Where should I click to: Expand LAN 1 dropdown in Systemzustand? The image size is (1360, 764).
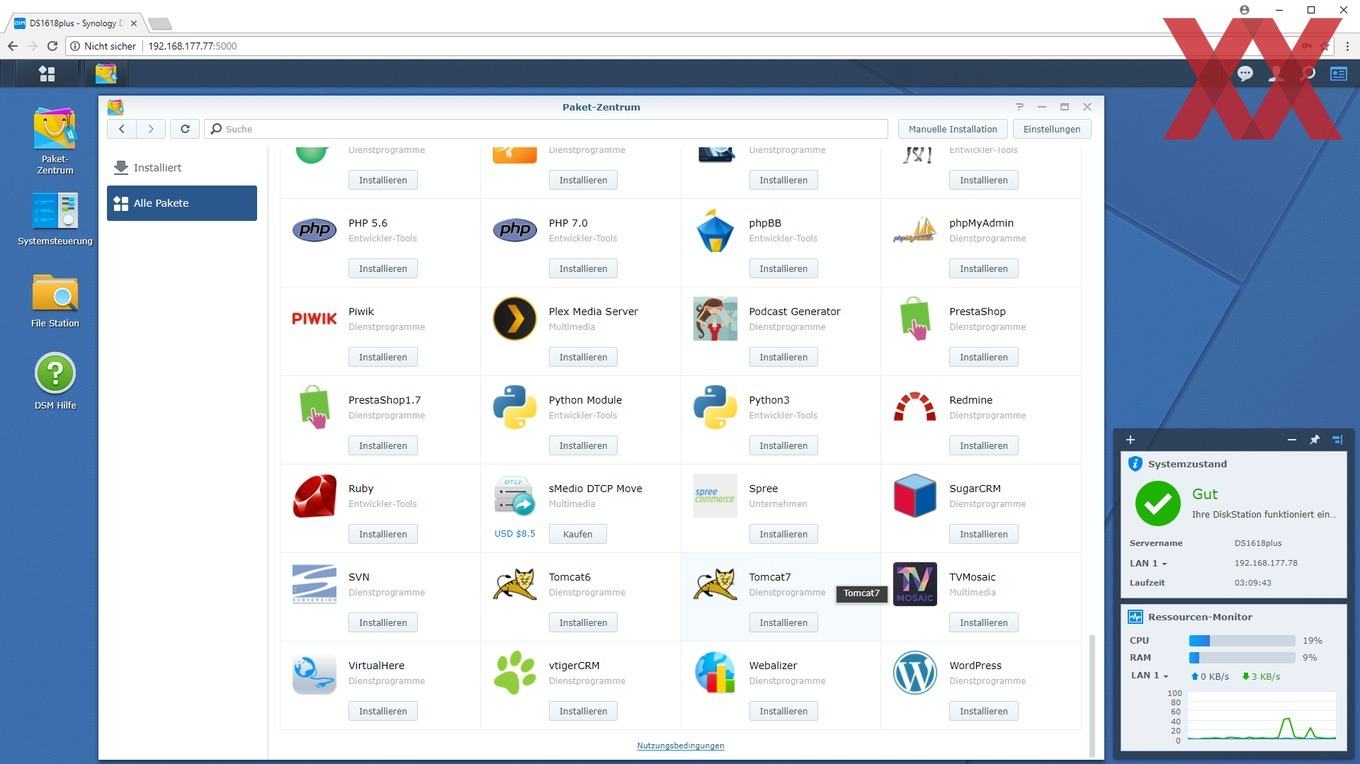[x=1149, y=563]
